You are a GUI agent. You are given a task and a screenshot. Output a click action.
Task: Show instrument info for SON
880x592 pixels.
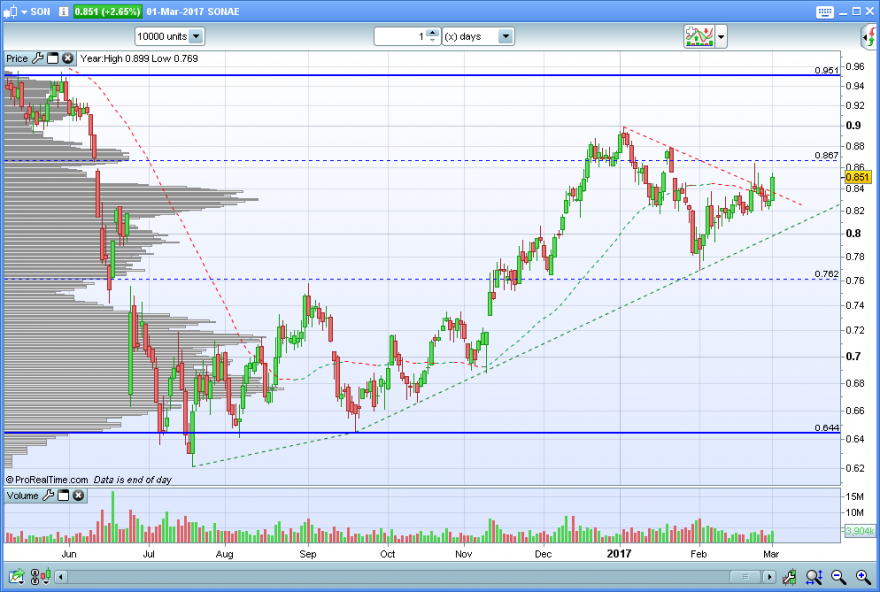coord(63,11)
